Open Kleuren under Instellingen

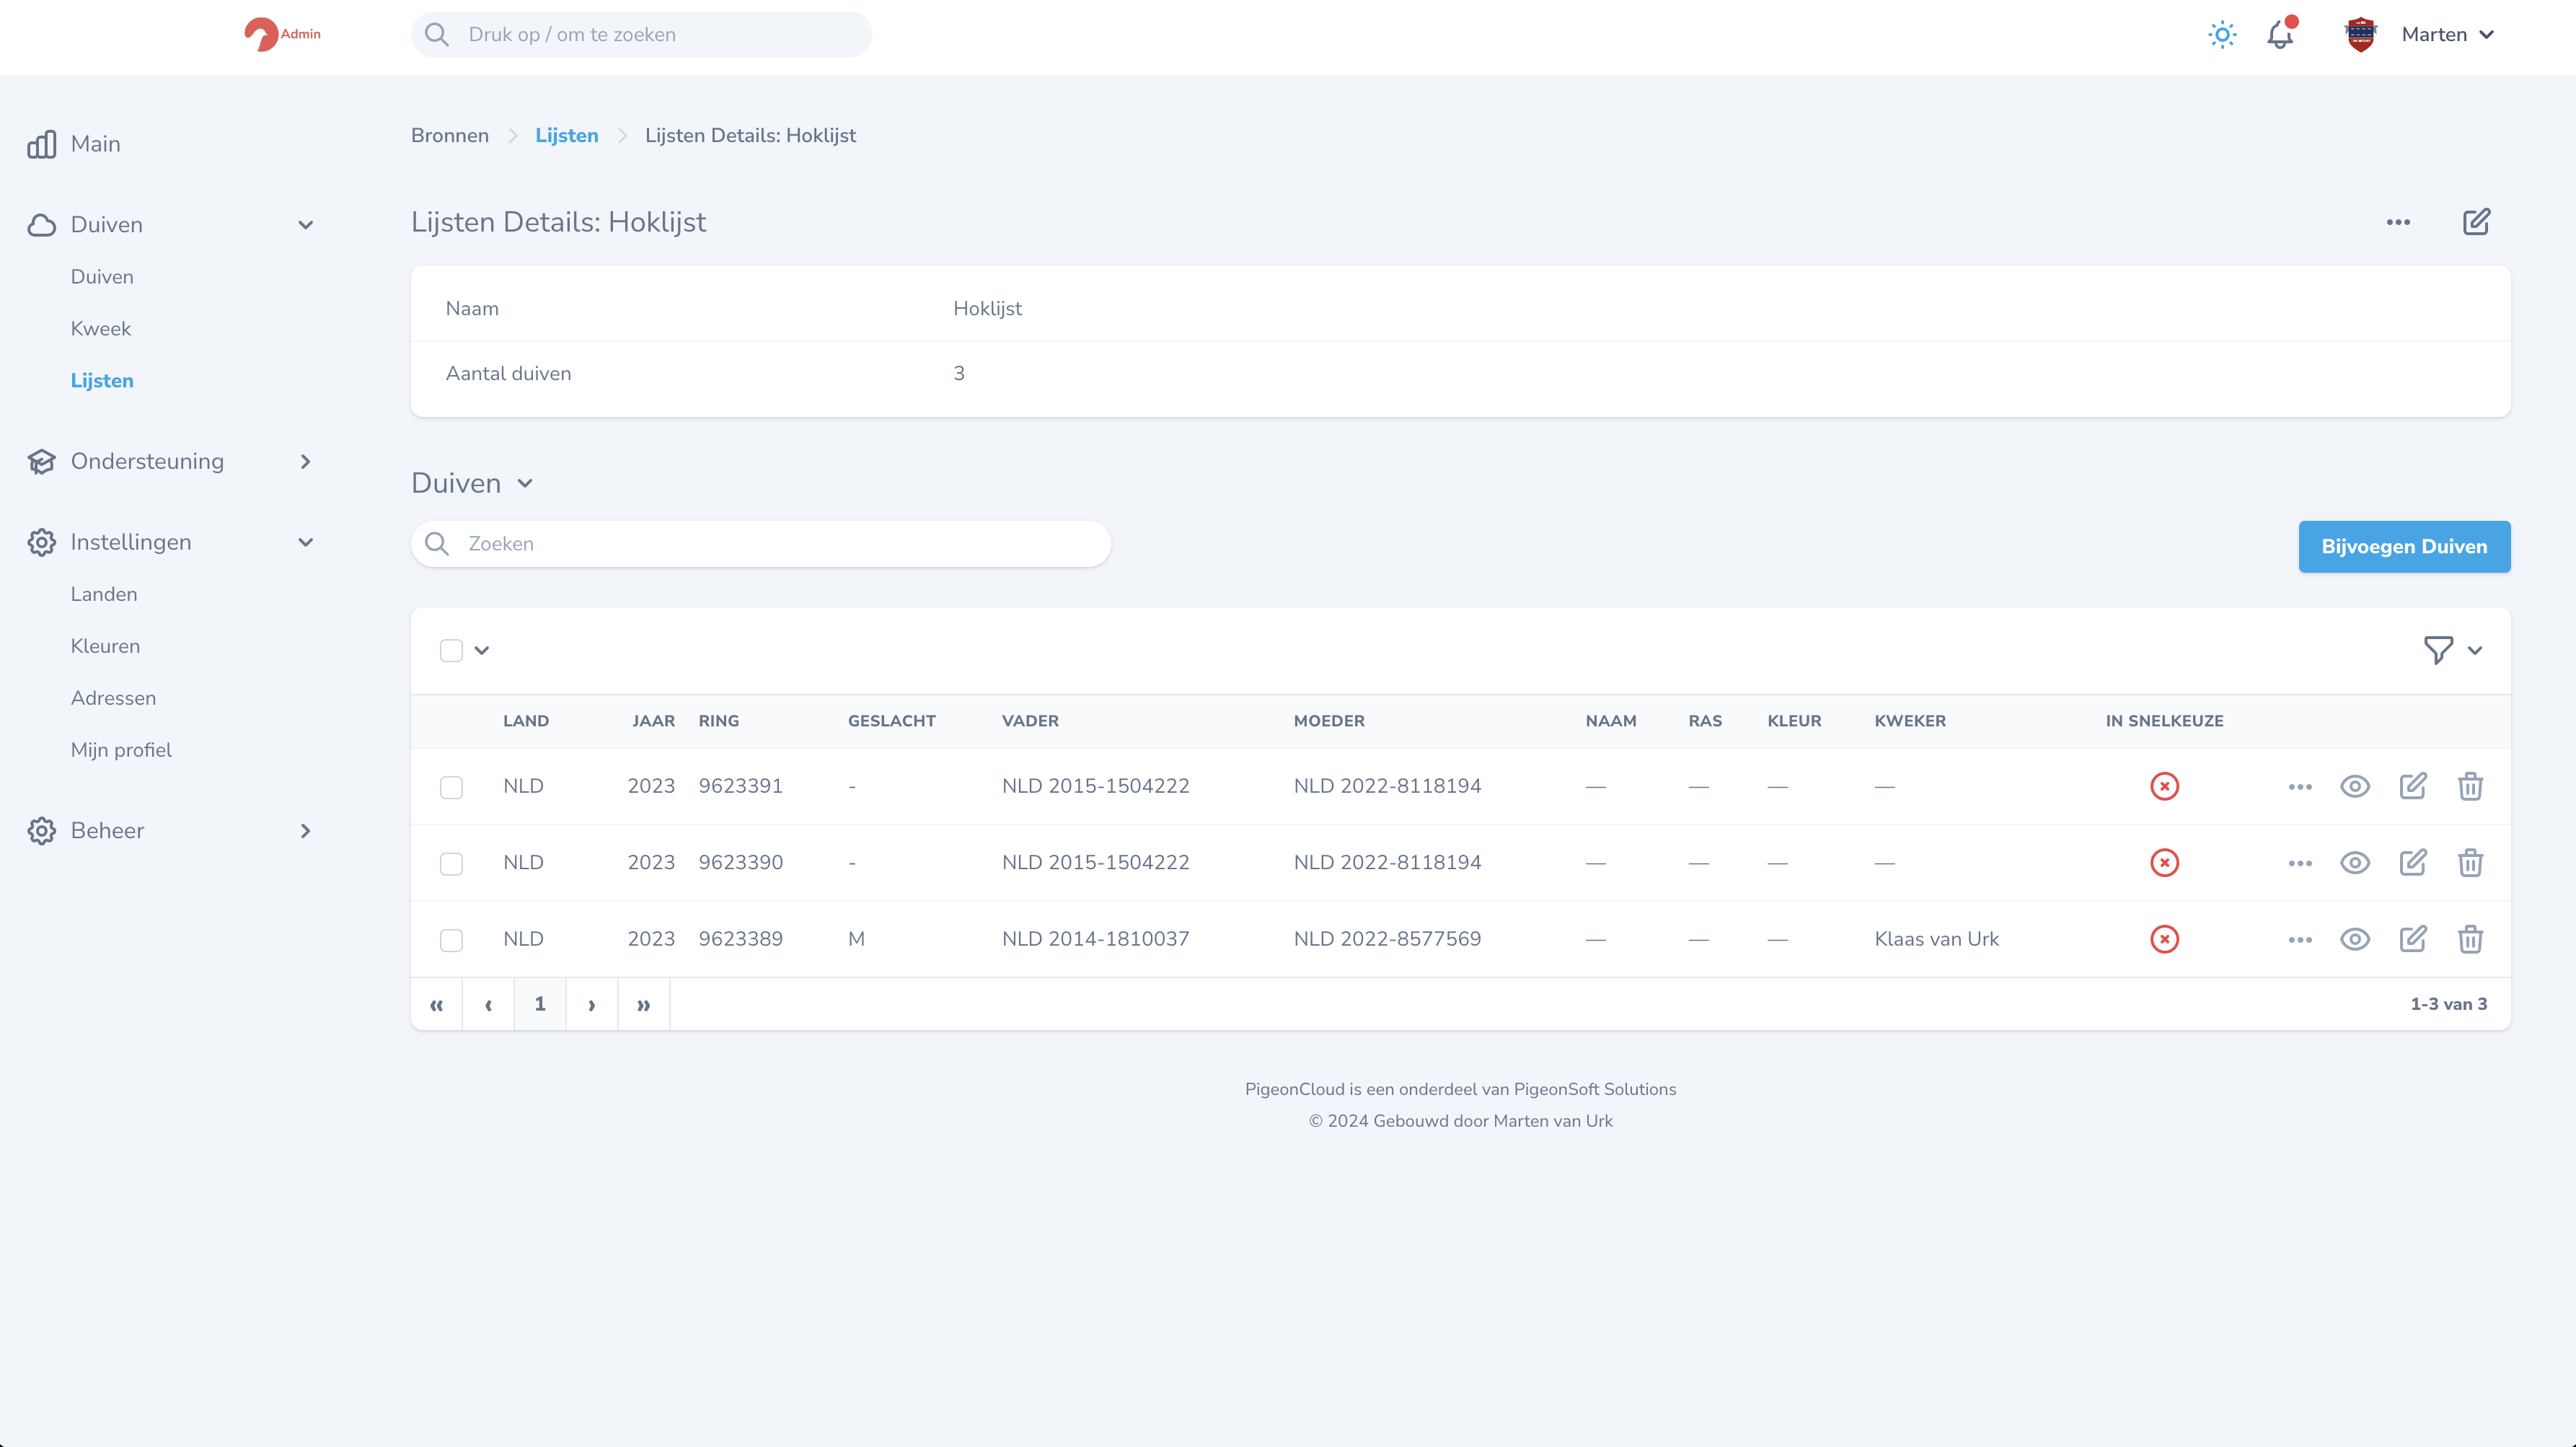tap(105, 647)
